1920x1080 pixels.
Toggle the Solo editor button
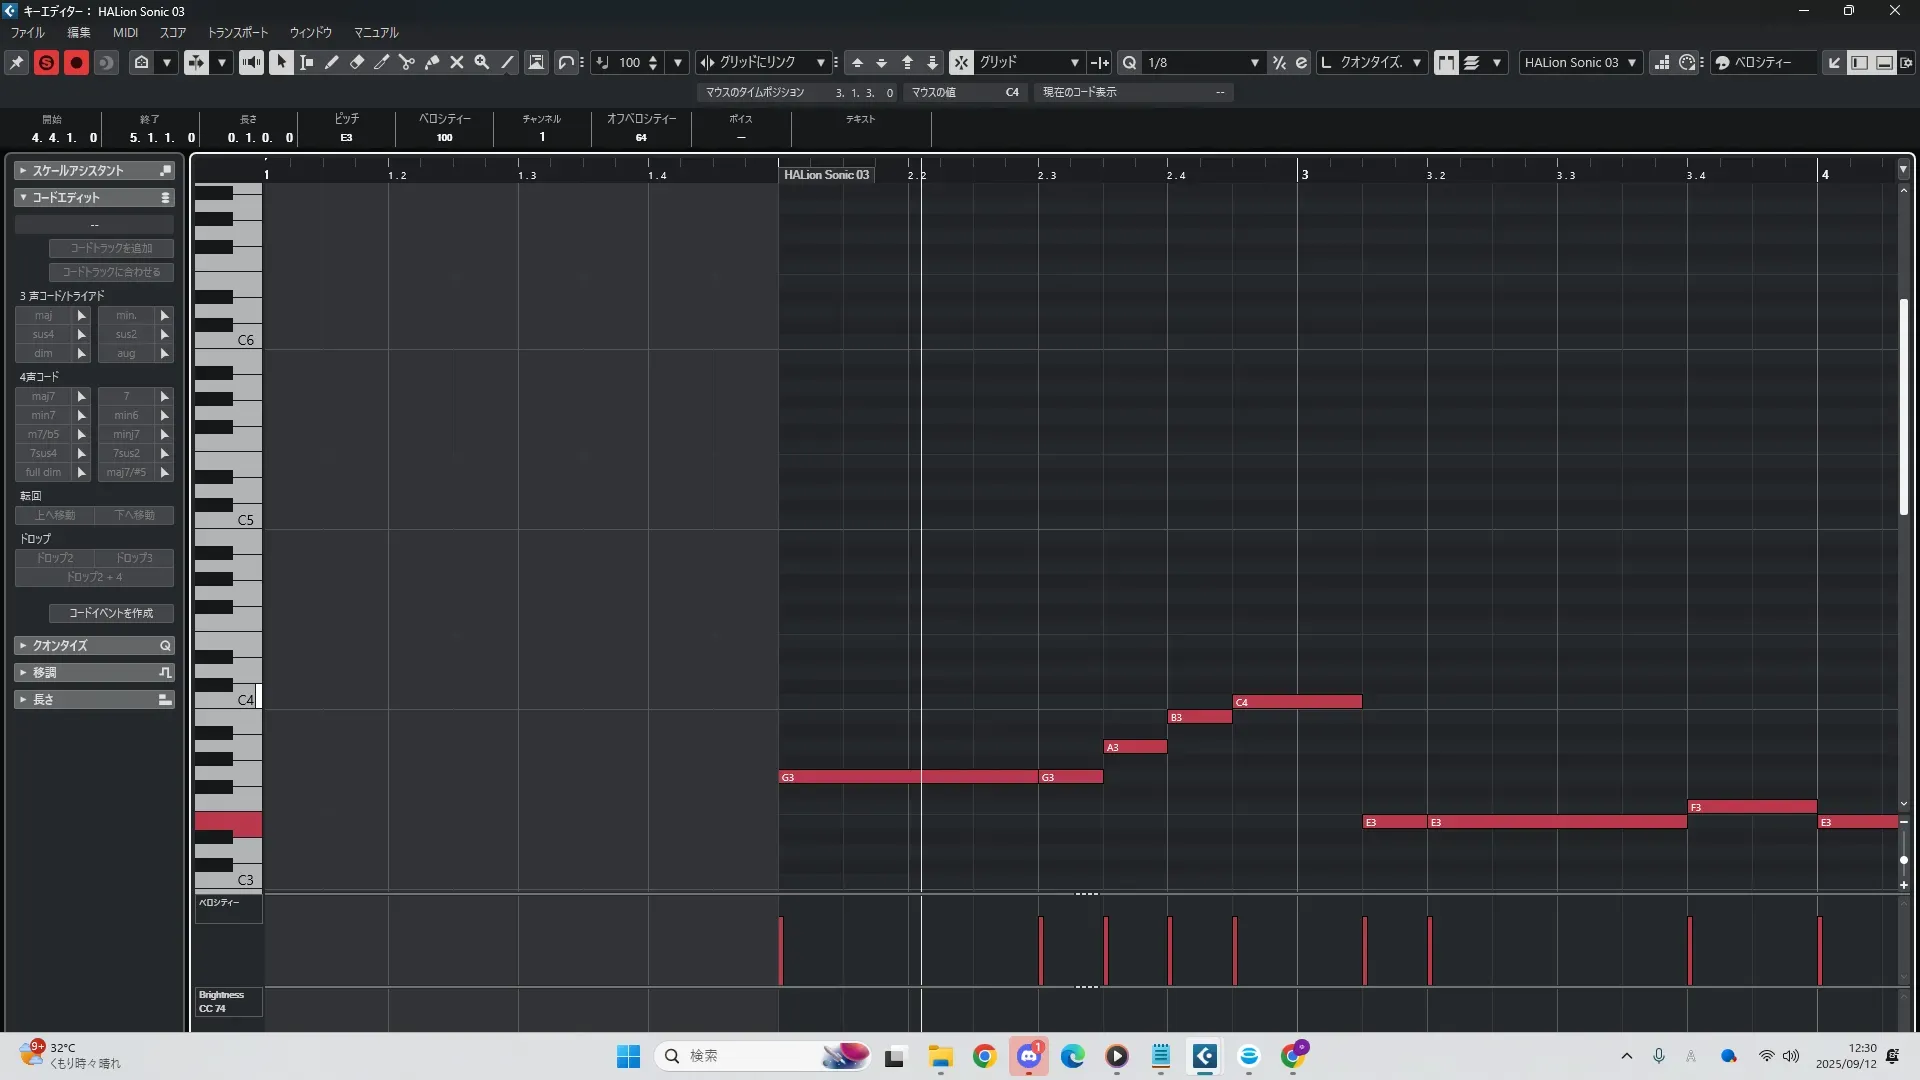(46, 62)
